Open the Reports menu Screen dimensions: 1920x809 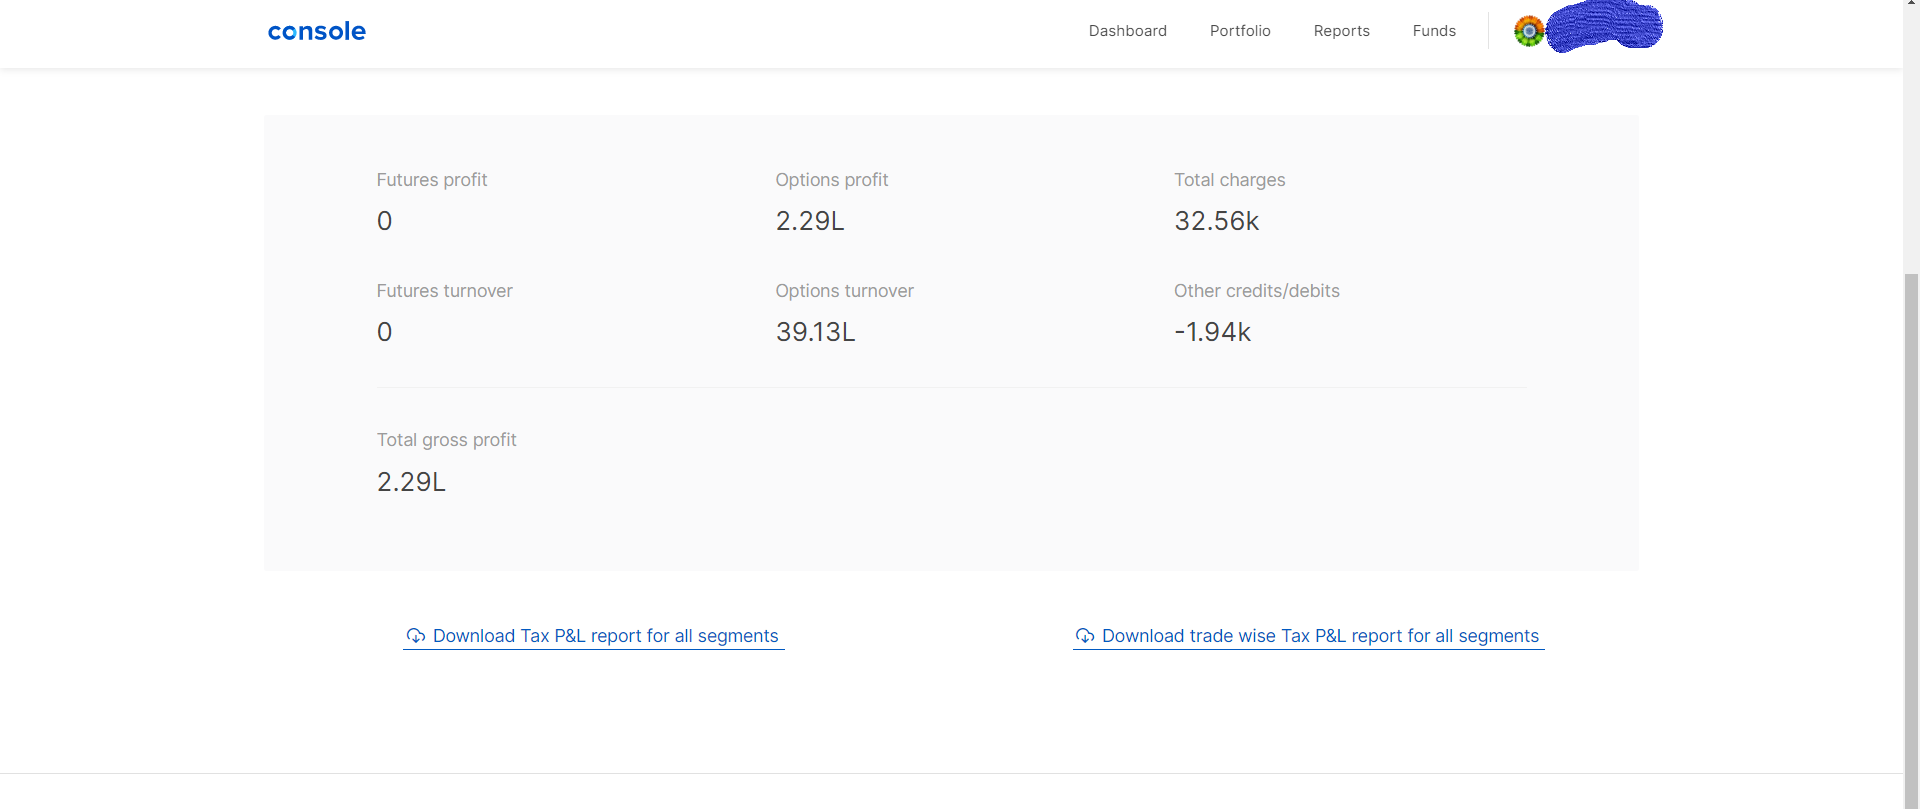click(x=1341, y=31)
